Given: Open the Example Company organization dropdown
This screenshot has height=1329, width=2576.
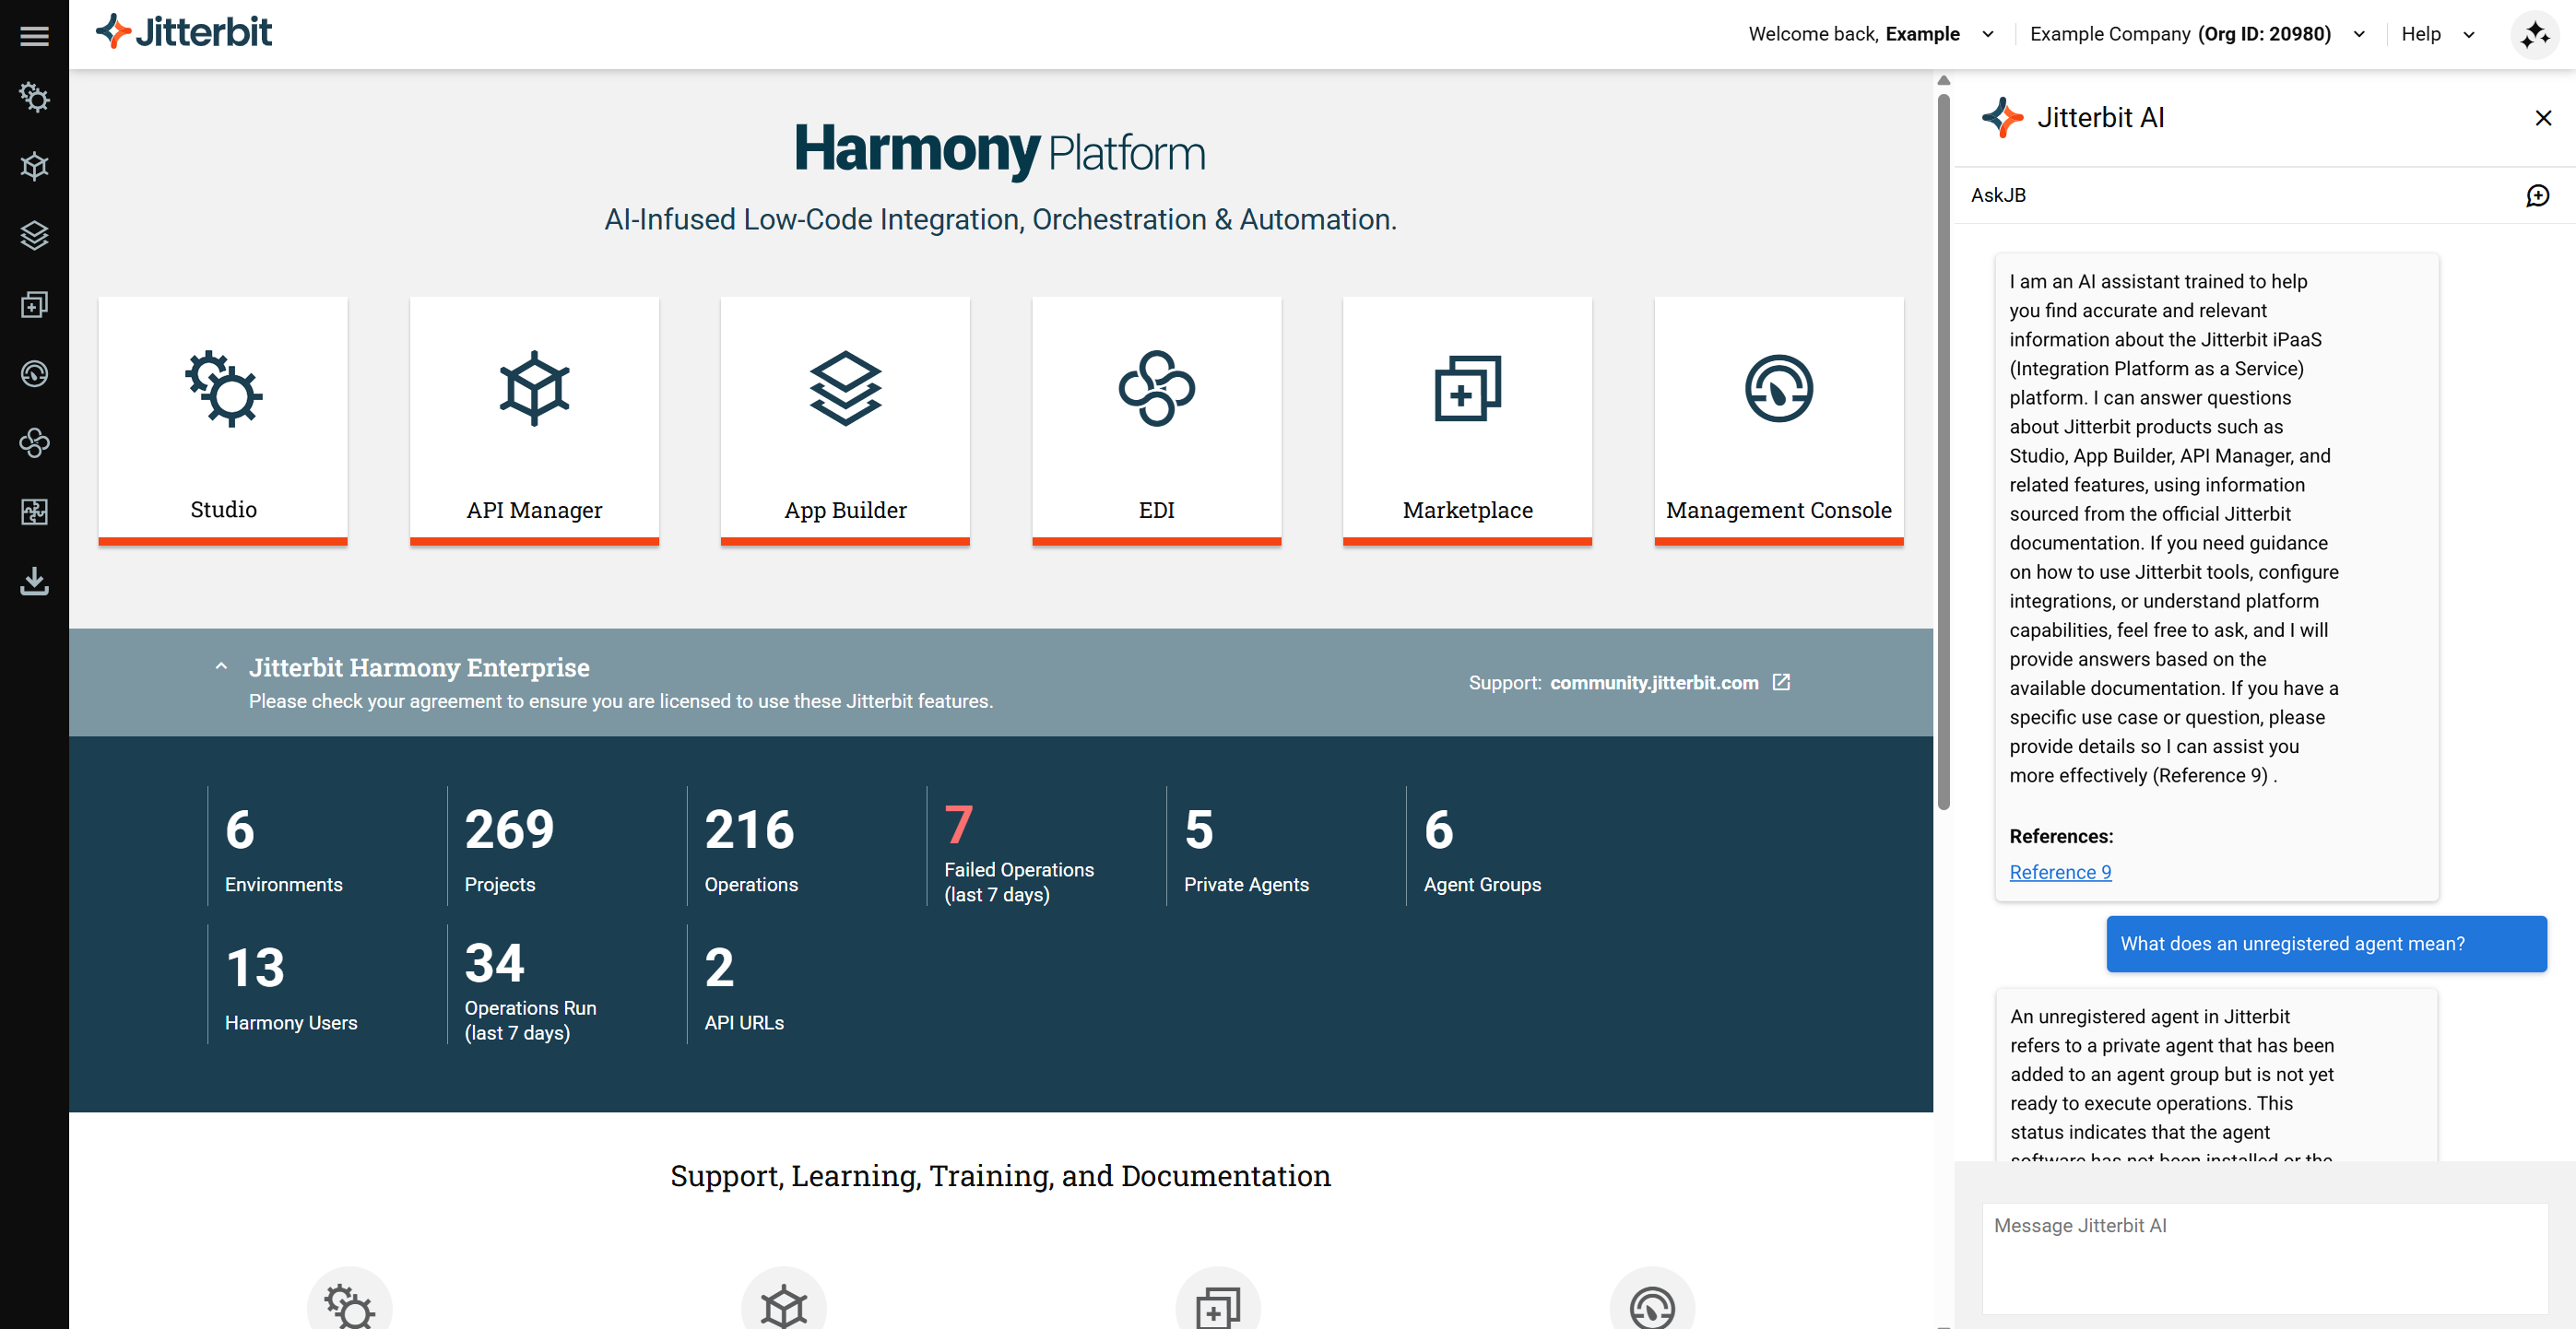Looking at the screenshot, I should click(2358, 35).
